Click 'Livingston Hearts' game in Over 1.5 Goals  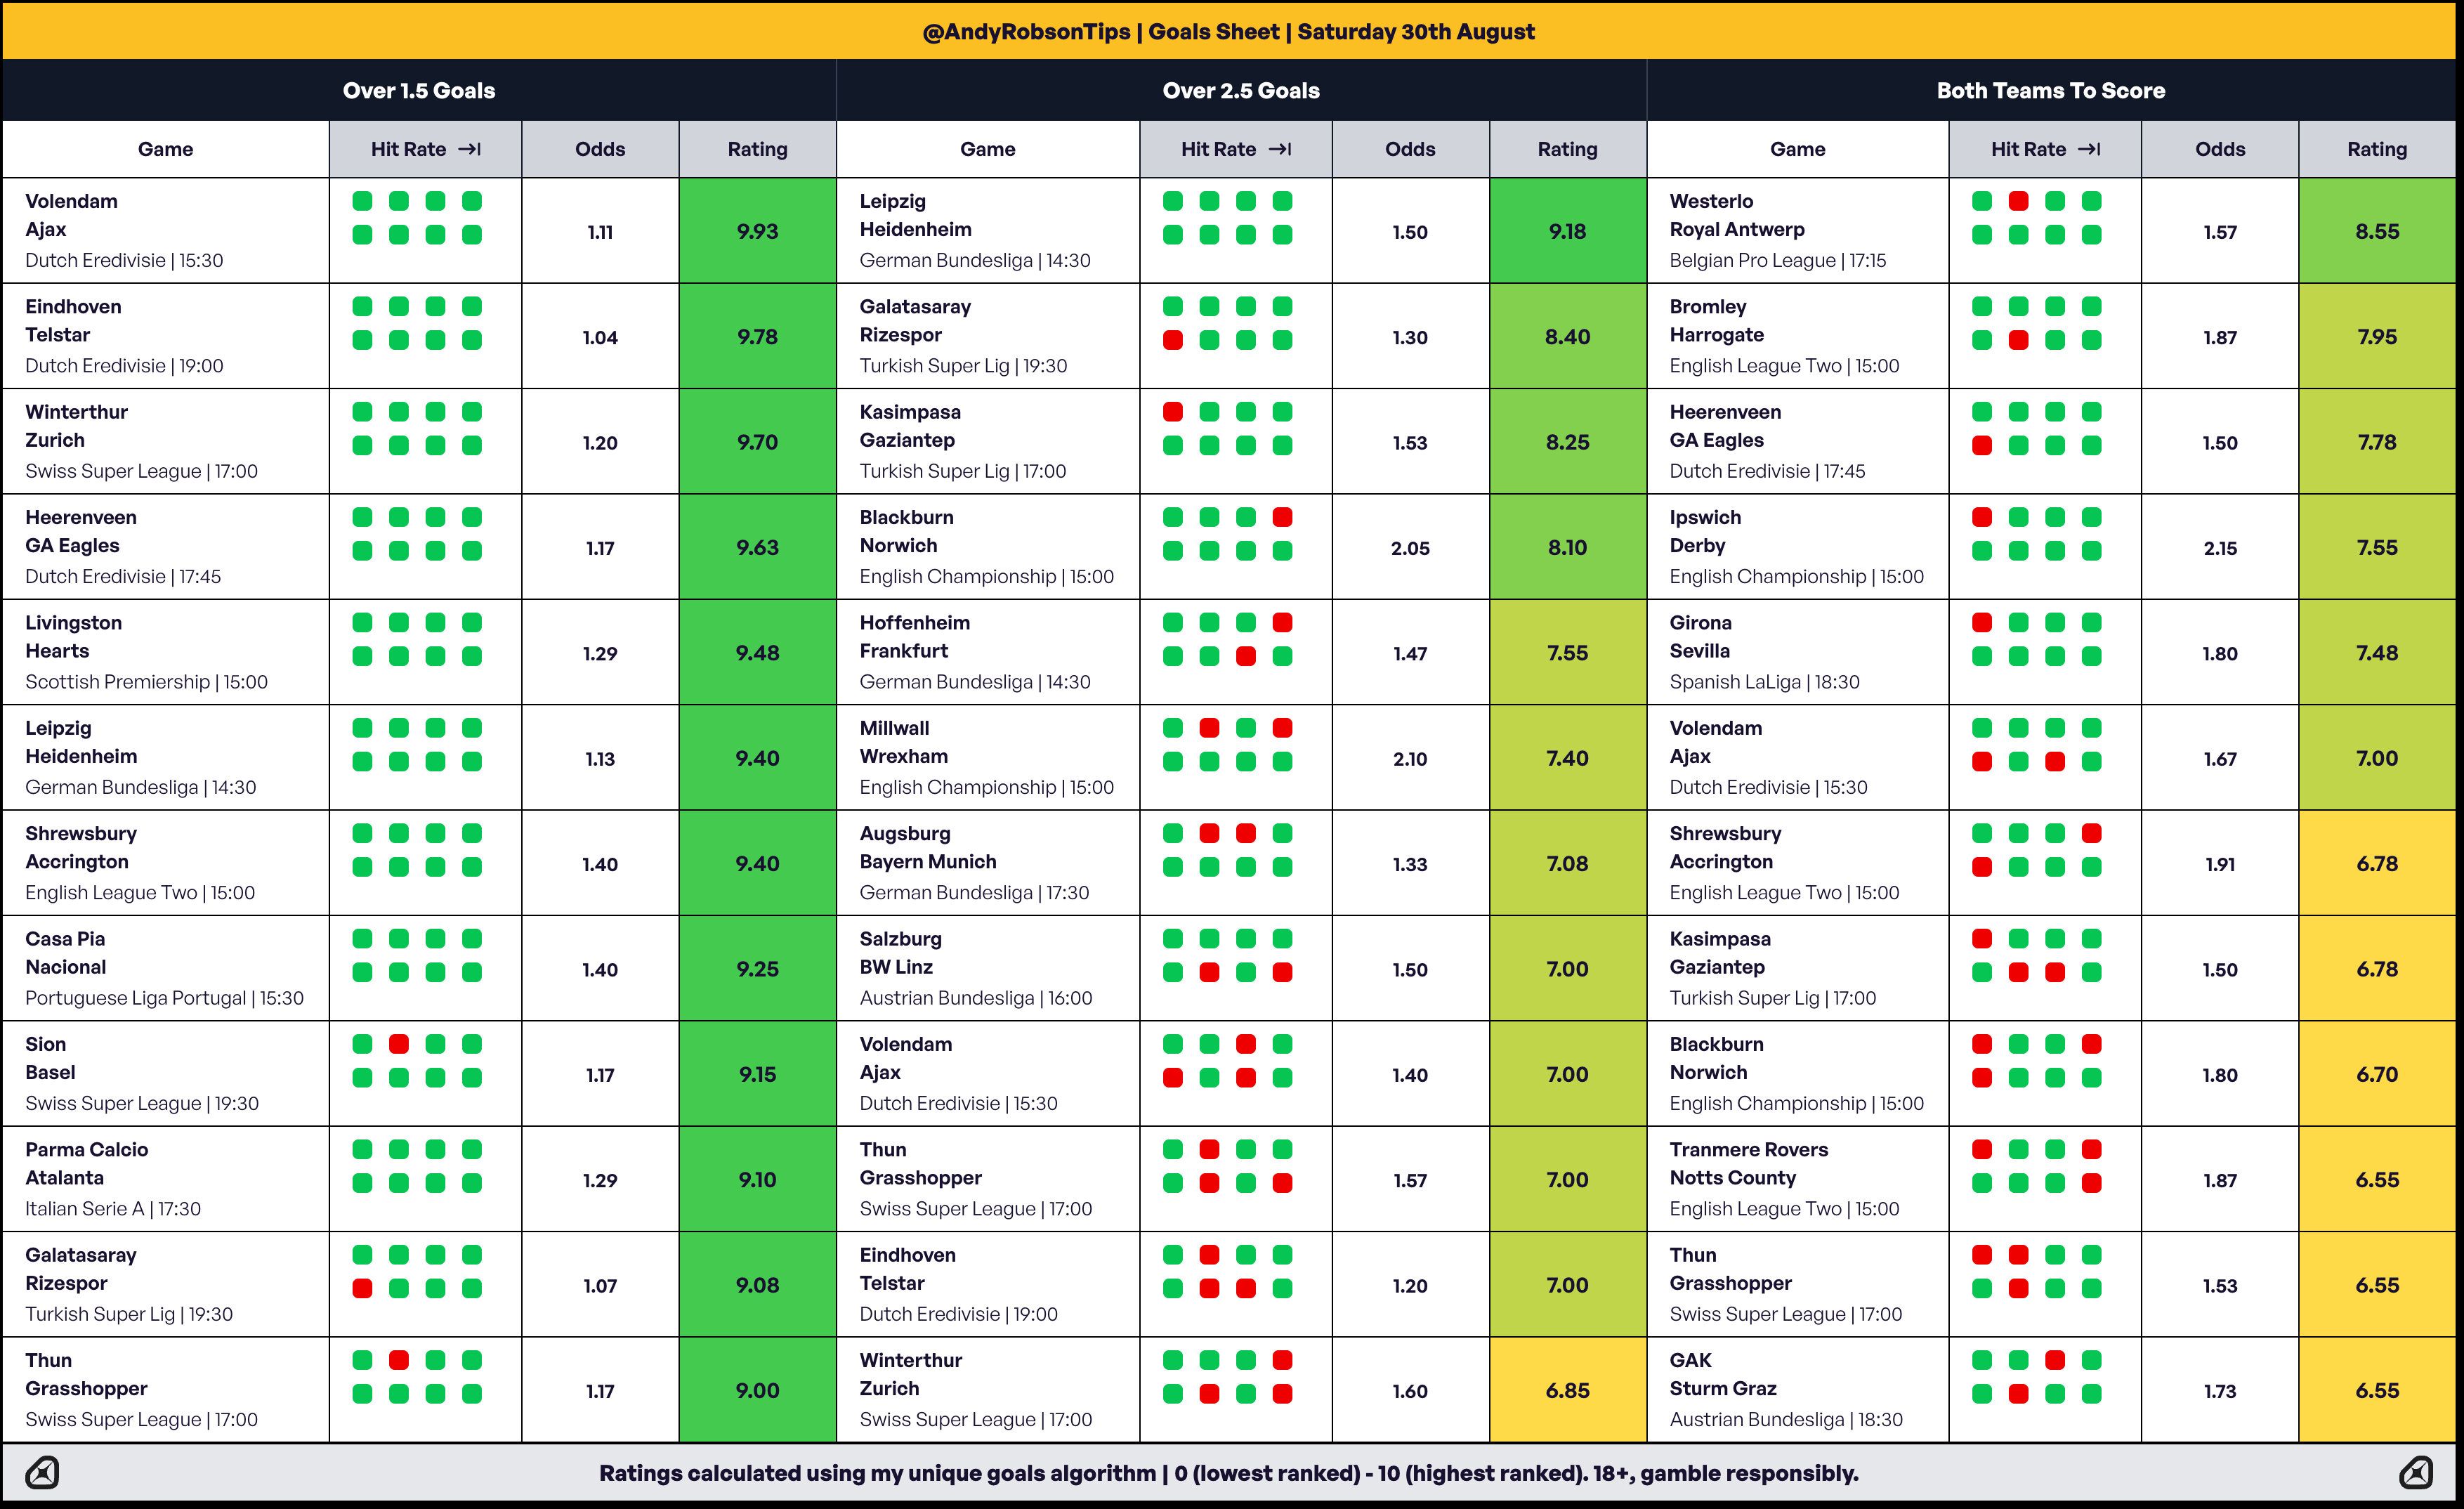click(x=166, y=652)
